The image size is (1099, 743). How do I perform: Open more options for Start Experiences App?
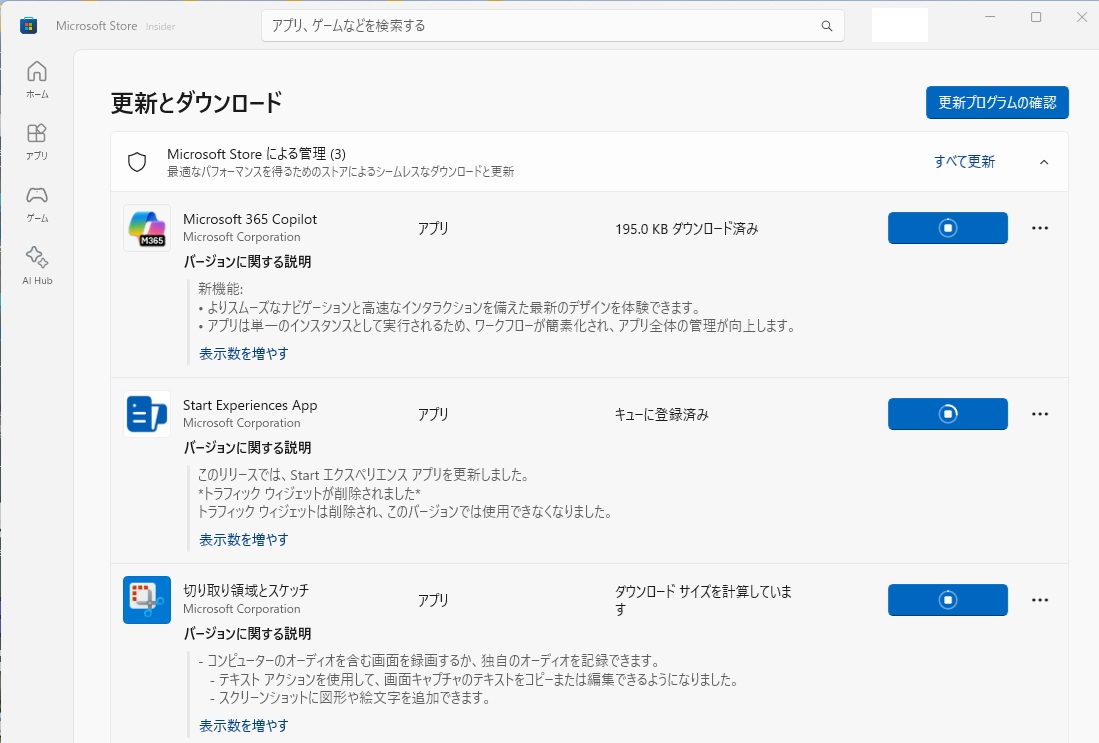[x=1040, y=414]
